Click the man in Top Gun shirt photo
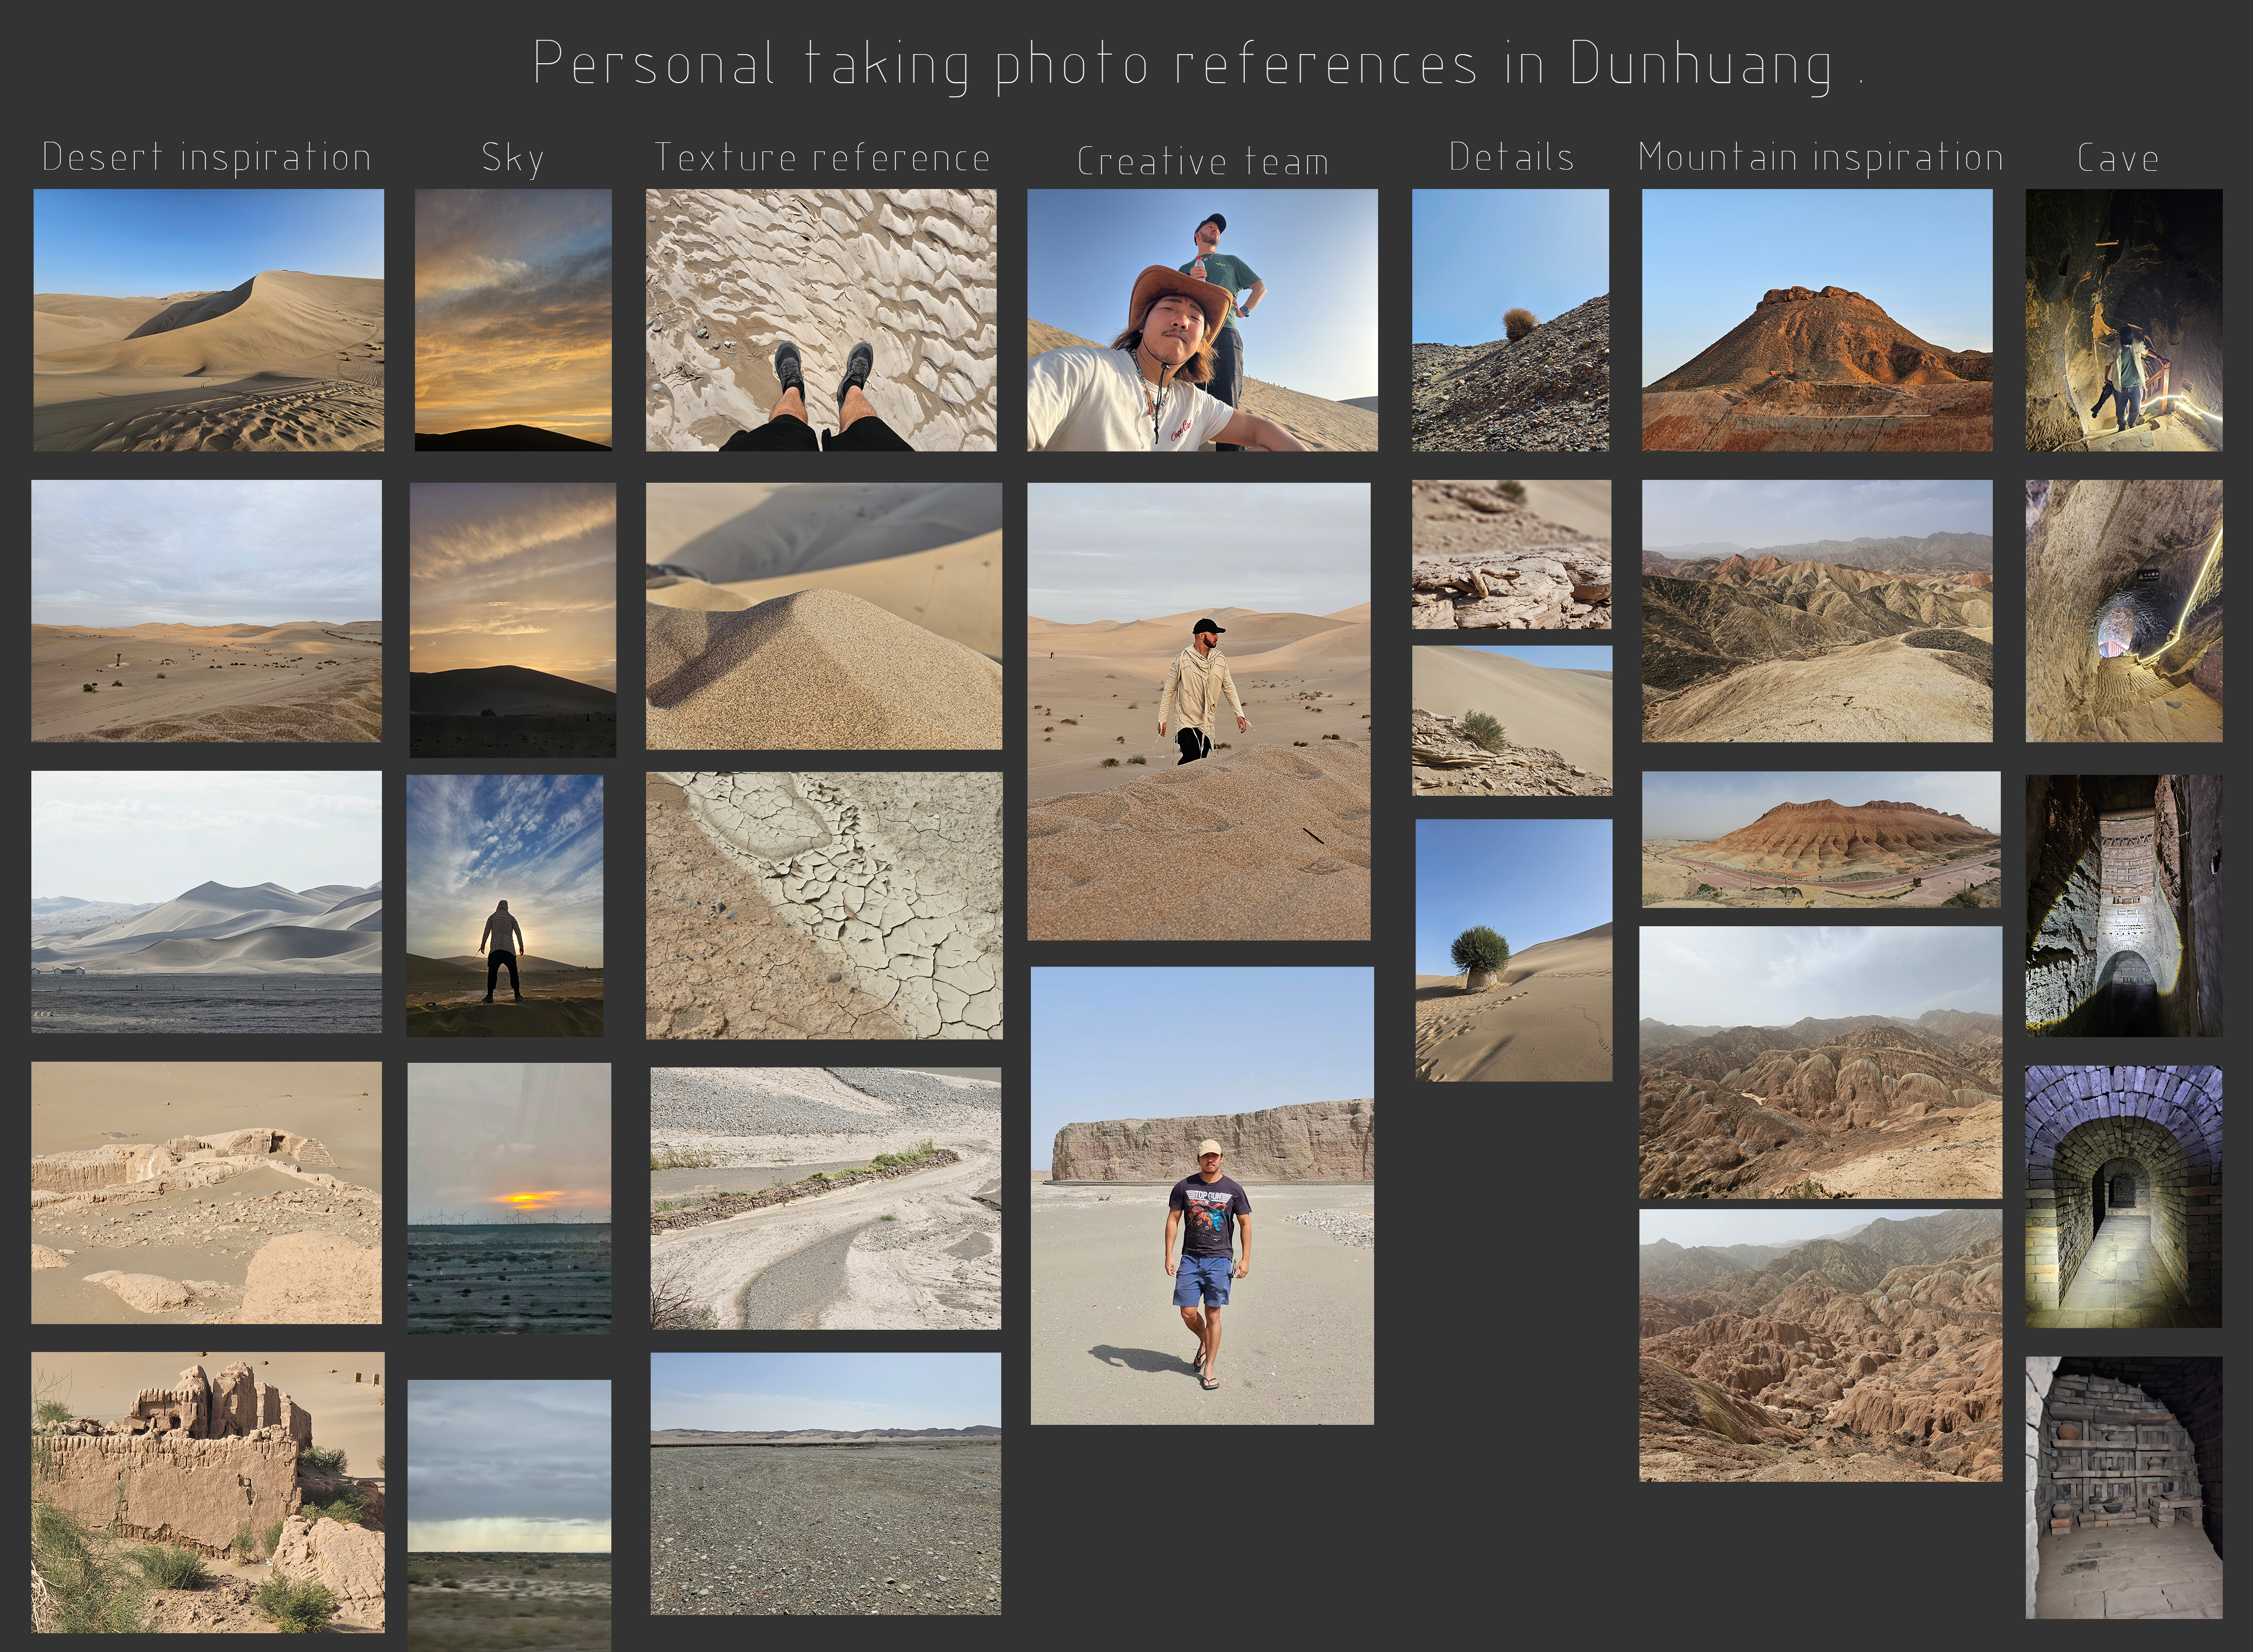The height and width of the screenshot is (1652, 2253). tap(1202, 1195)
